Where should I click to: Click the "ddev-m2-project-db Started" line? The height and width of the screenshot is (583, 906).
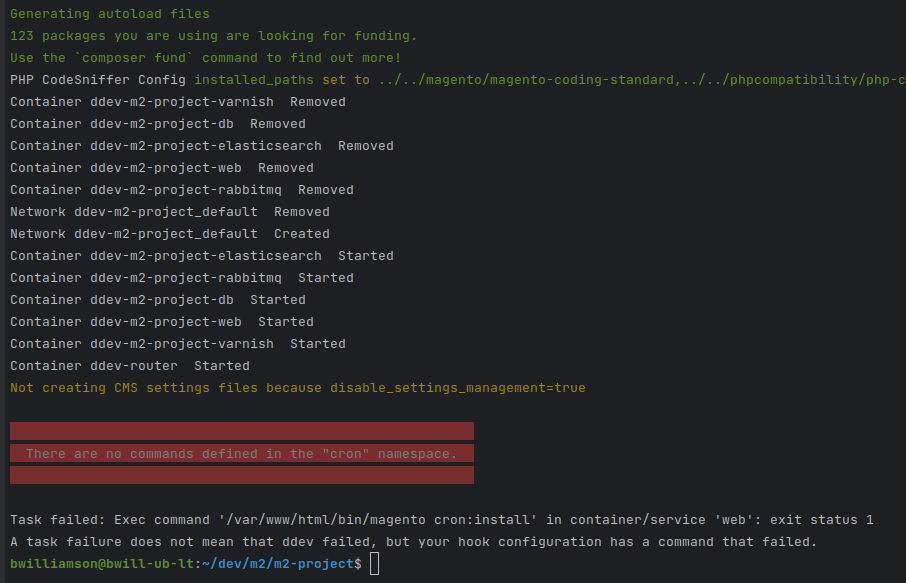tap(158, 300)
